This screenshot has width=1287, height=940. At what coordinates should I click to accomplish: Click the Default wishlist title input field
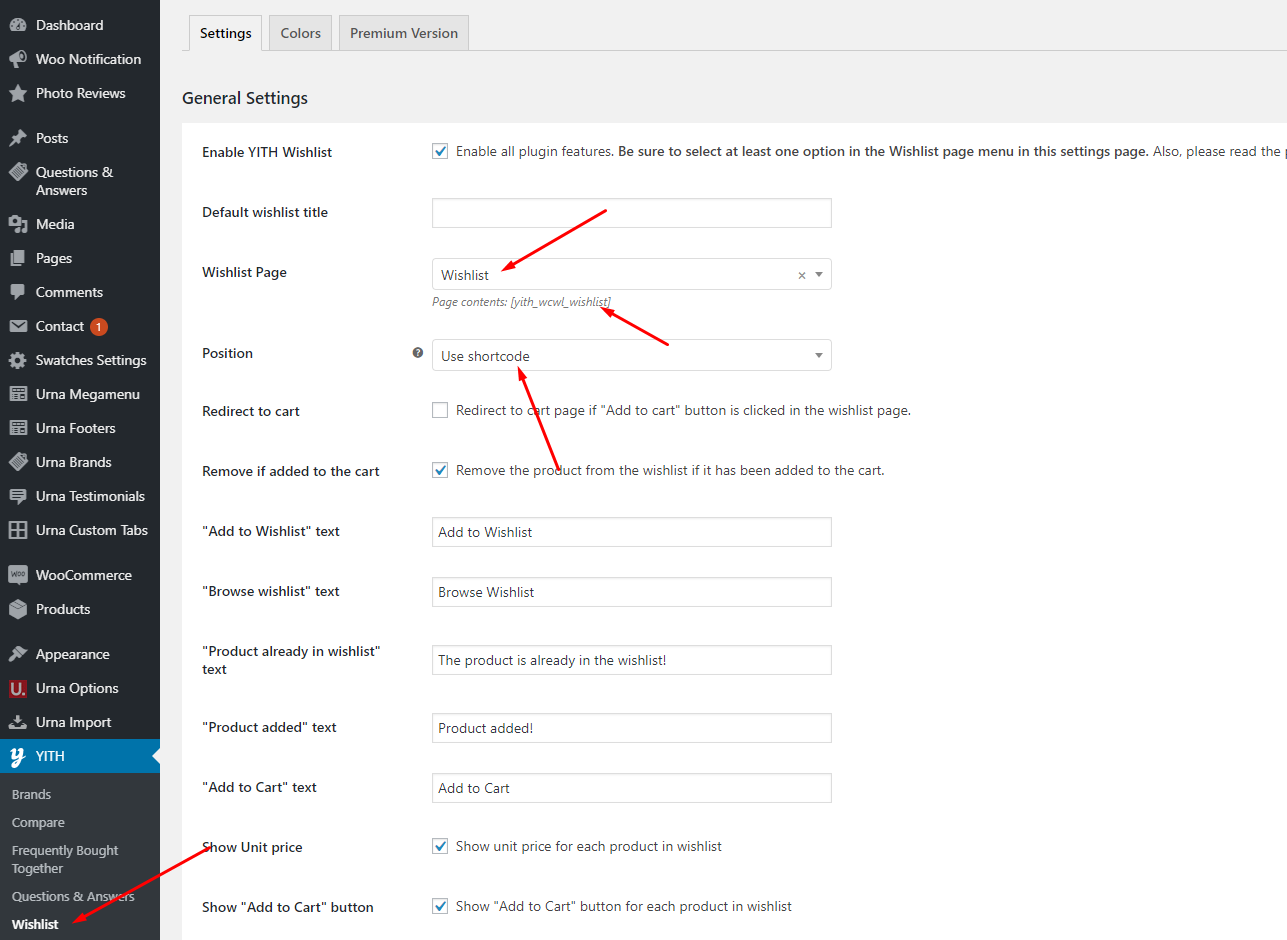(632, 213)
